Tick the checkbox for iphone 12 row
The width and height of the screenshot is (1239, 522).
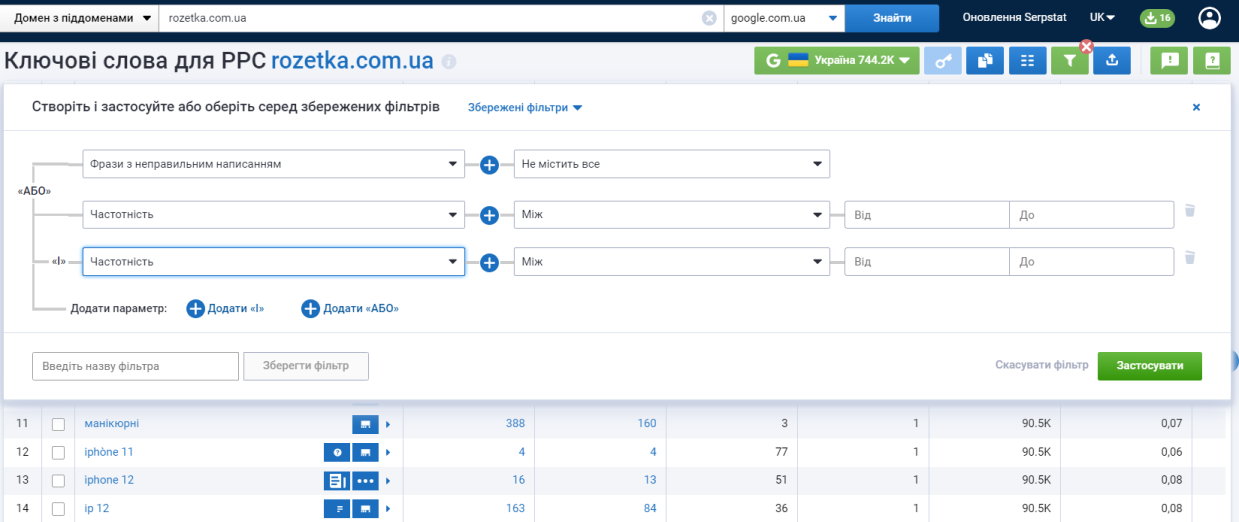click(x=58, y=480)
